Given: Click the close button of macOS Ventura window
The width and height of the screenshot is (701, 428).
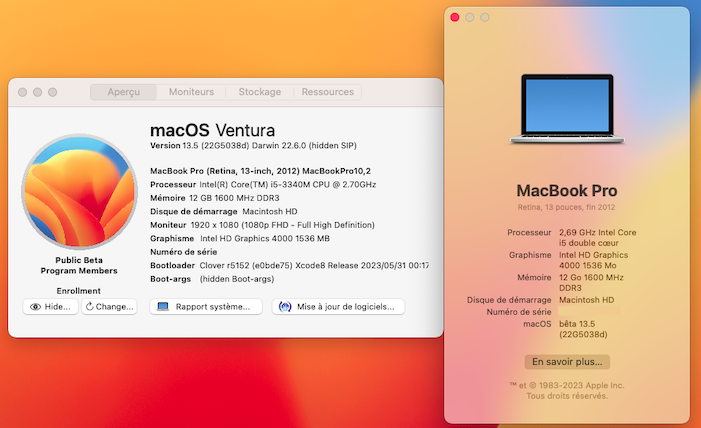Looking at the screenshot, I should 22,92.
